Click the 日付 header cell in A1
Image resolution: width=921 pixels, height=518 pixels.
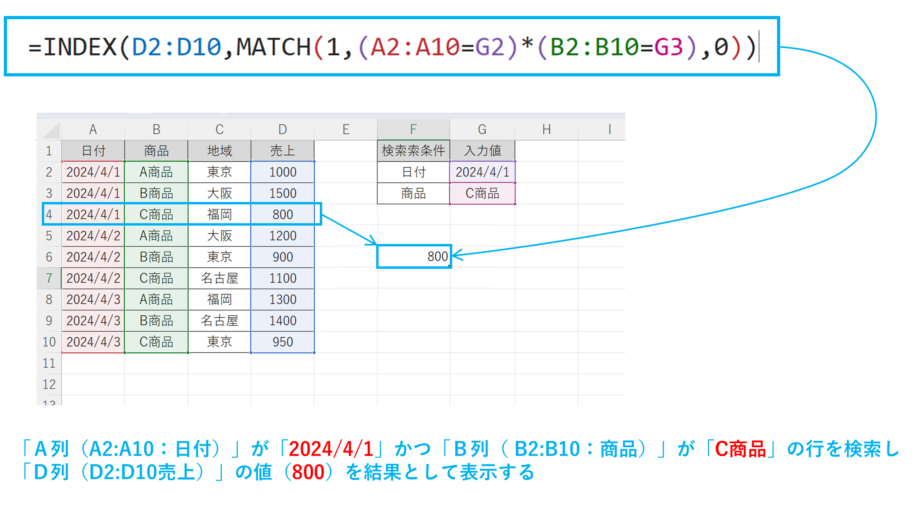pos(93,151)
